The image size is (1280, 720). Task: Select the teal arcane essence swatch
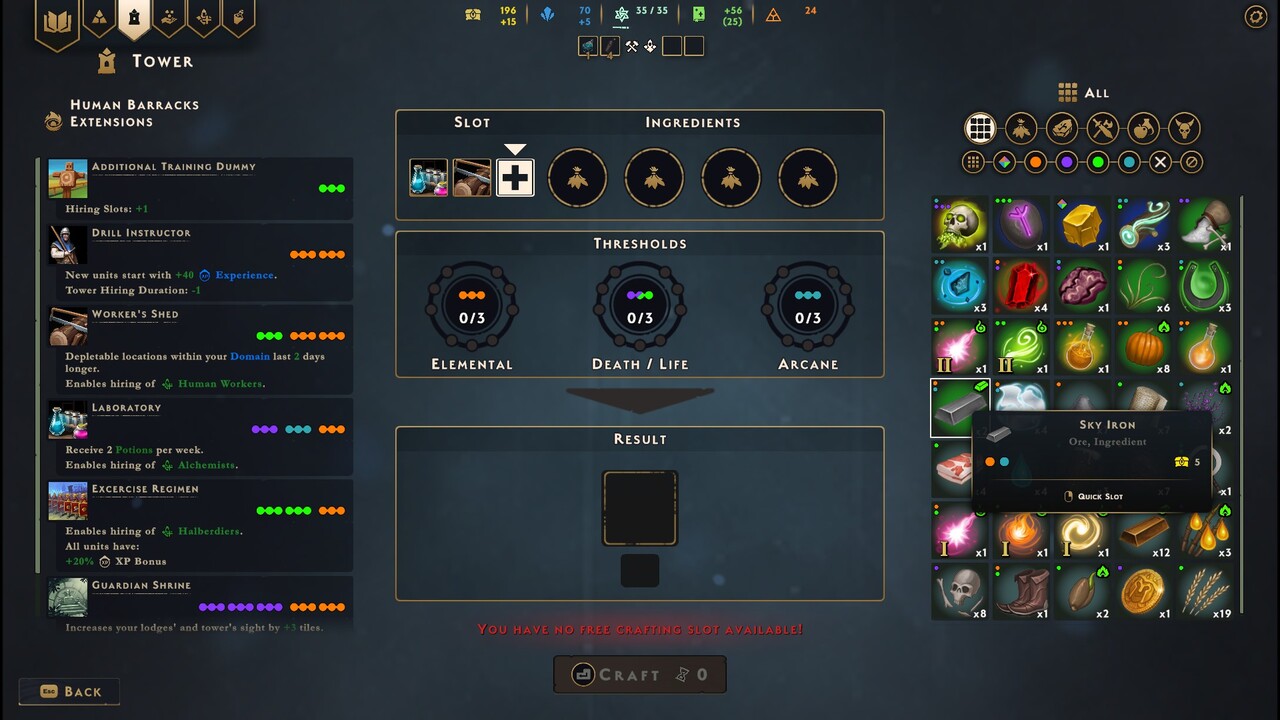[1129, 162]
